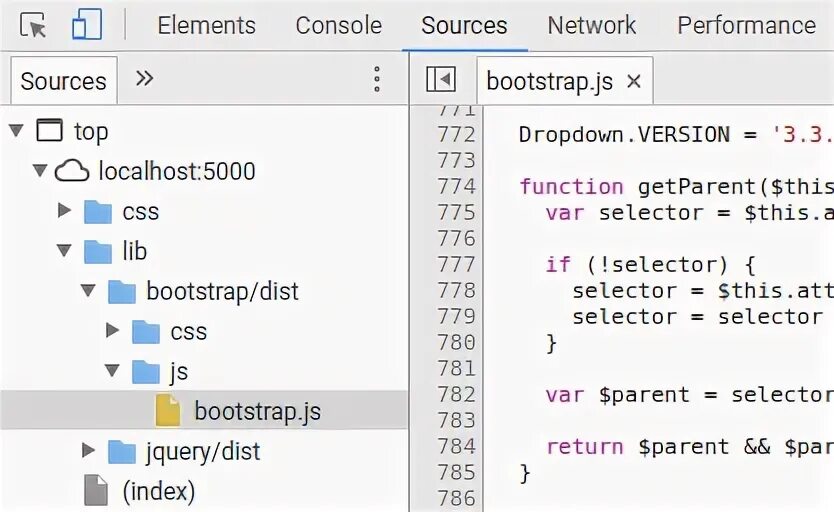Close the bootstrap.js editor tab
This screenshot has width=834, height=512.
(633, 81)
